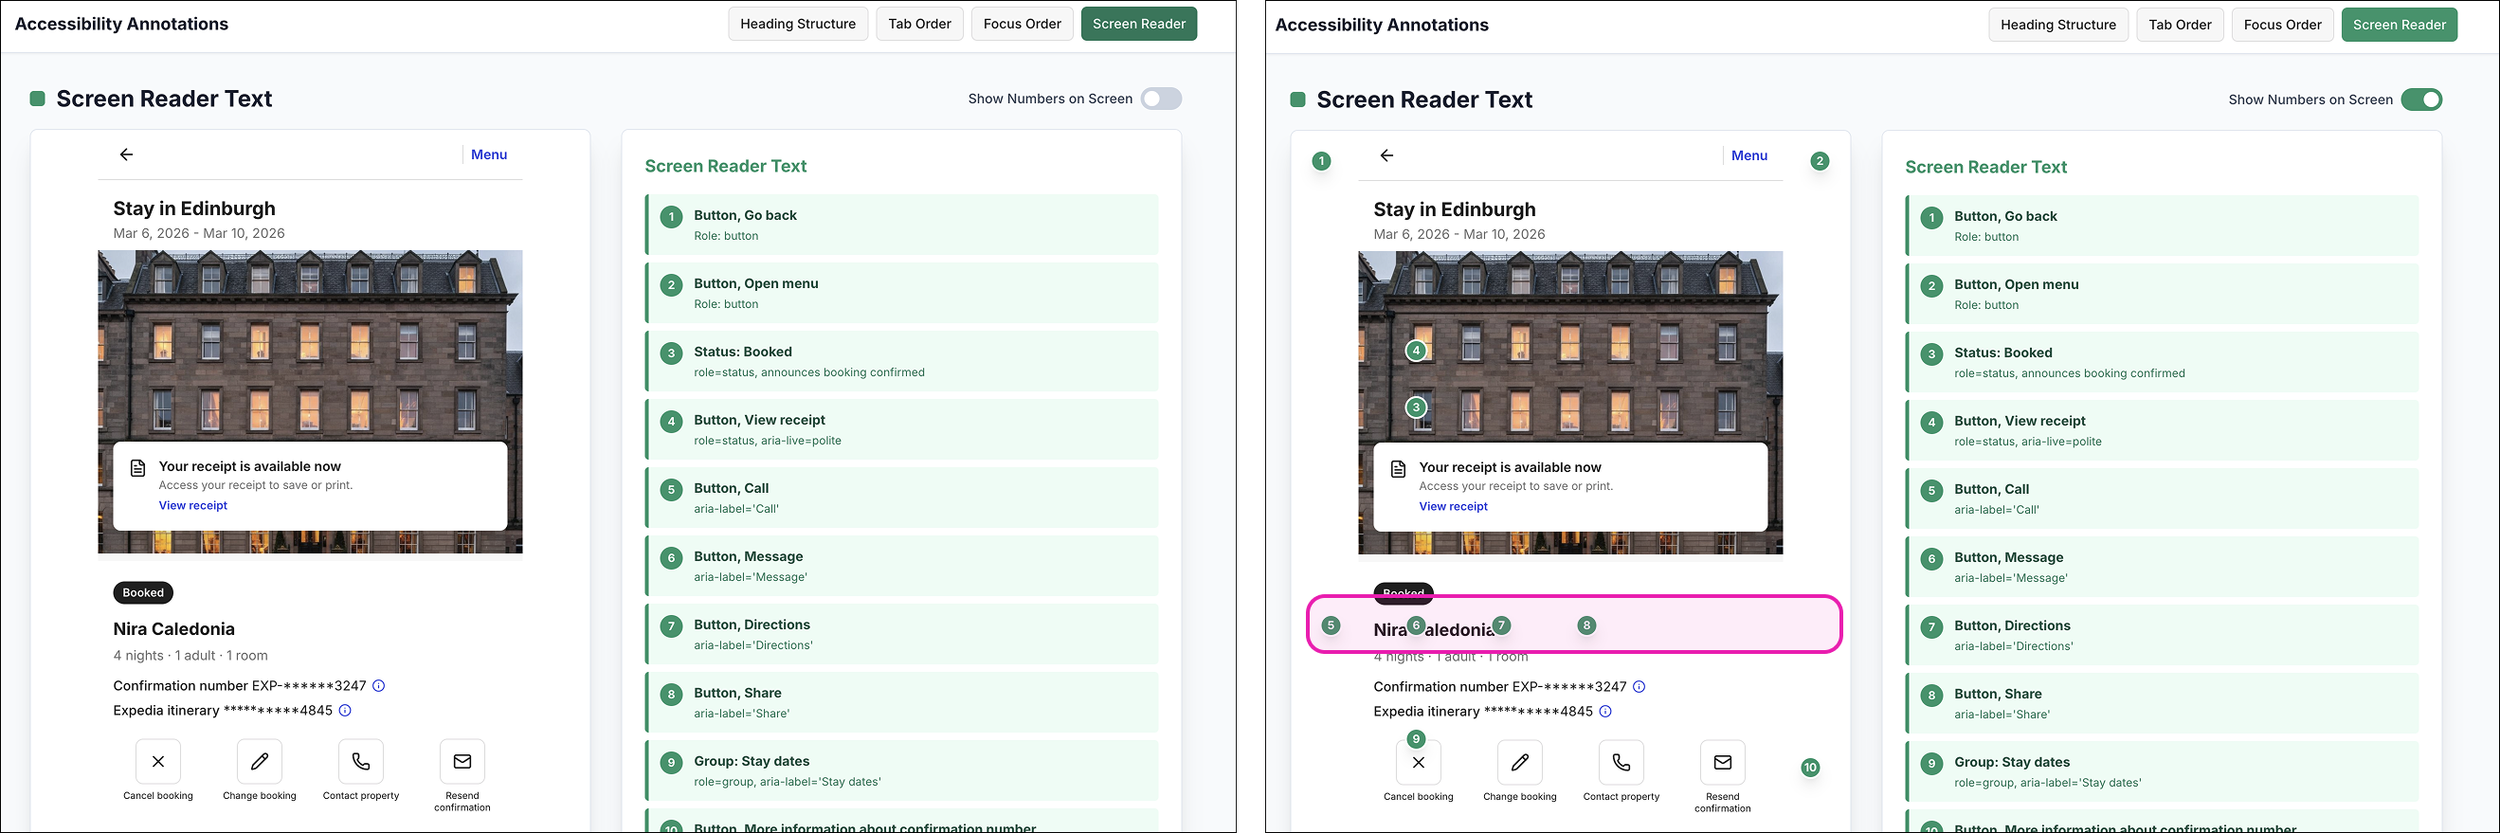
Task: Select 'Button, Share' item in left list
Action: (902, 702)
